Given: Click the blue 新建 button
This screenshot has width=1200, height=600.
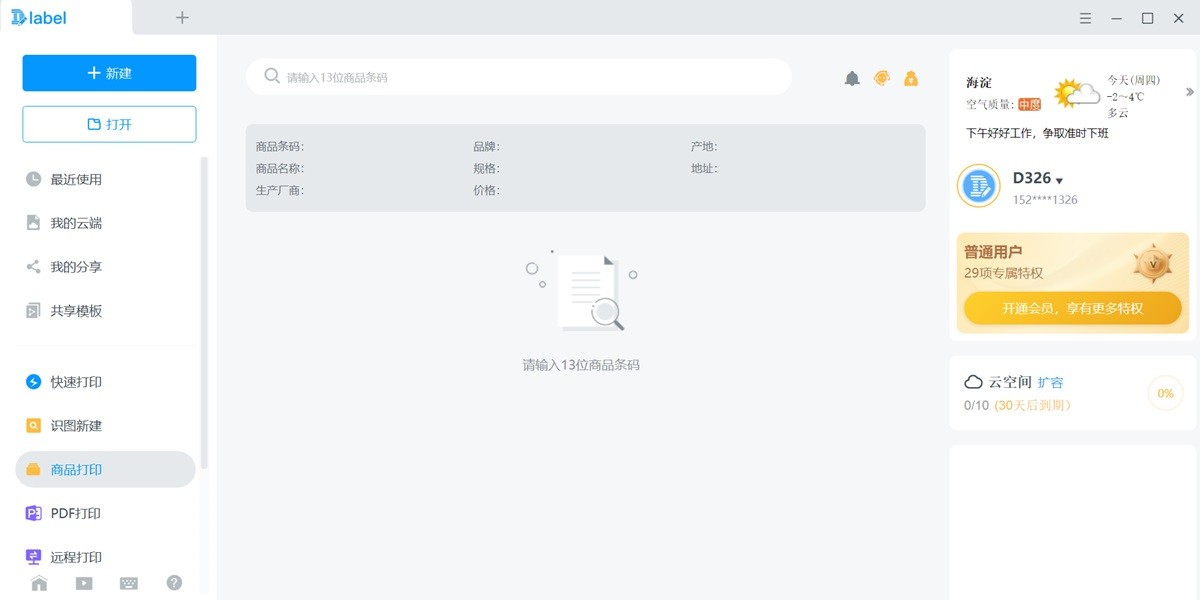Looking at the screenshot, I should point(109,73).
